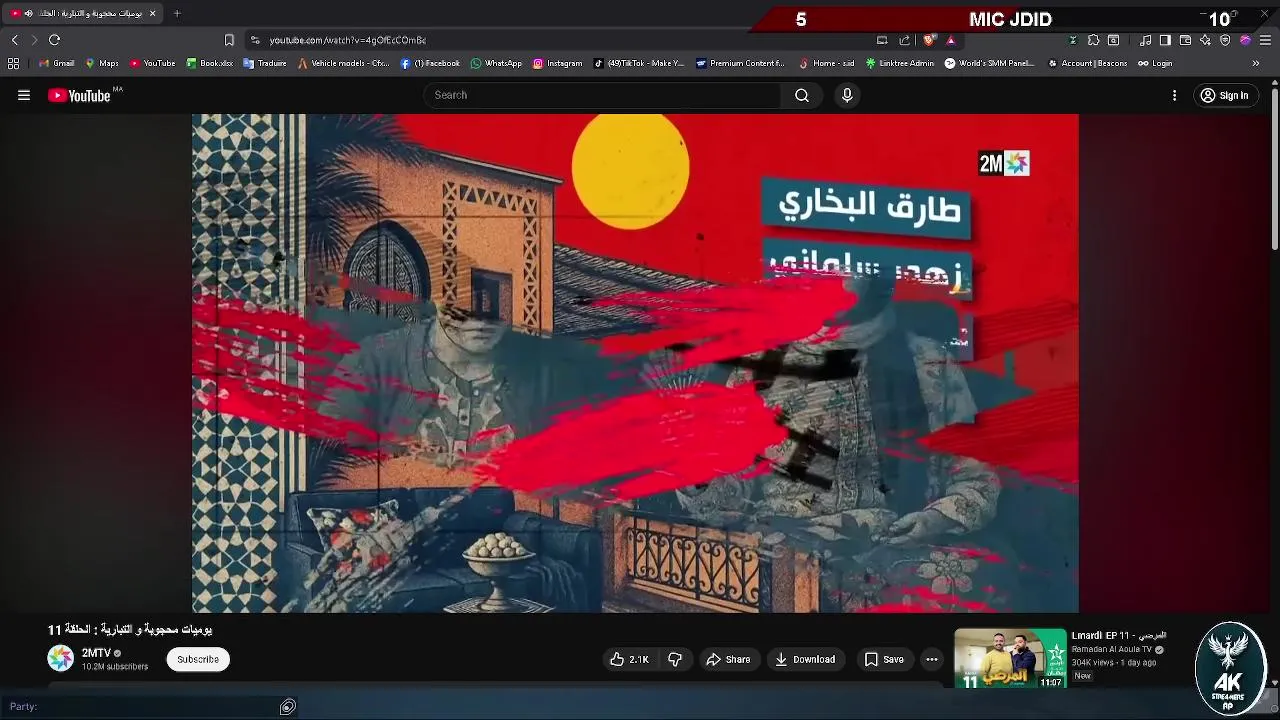The image size is (1280, 720).
Task: Open Lmardi EP 11 suggested video thumbnail
Action: point(1010,658)
